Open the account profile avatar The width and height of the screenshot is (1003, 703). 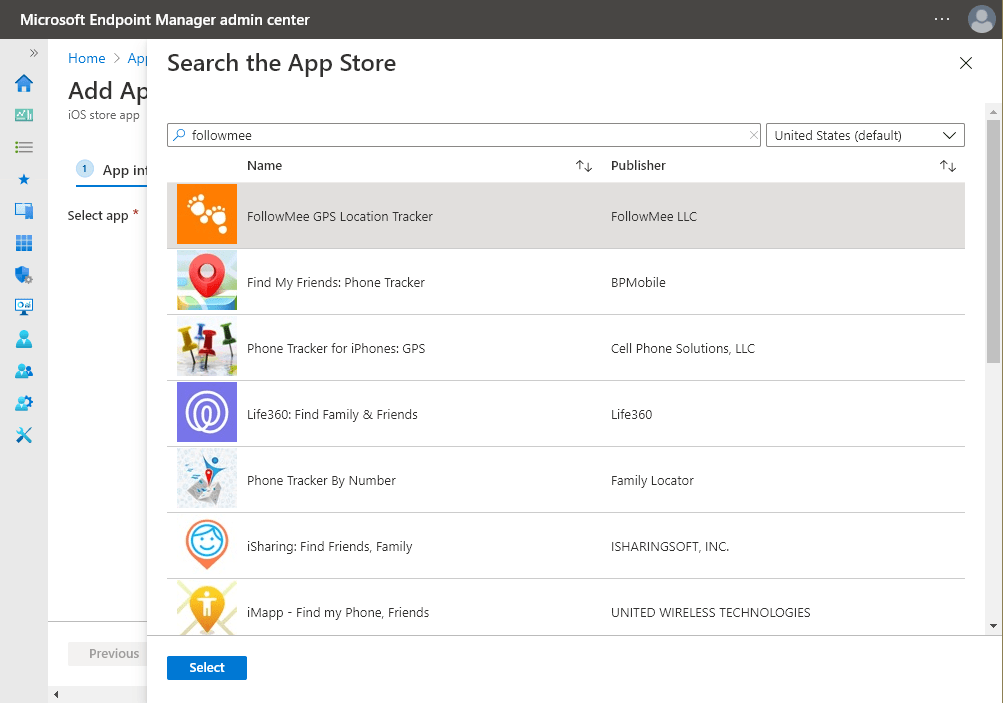pyautogui.click(x=981, y=19)
